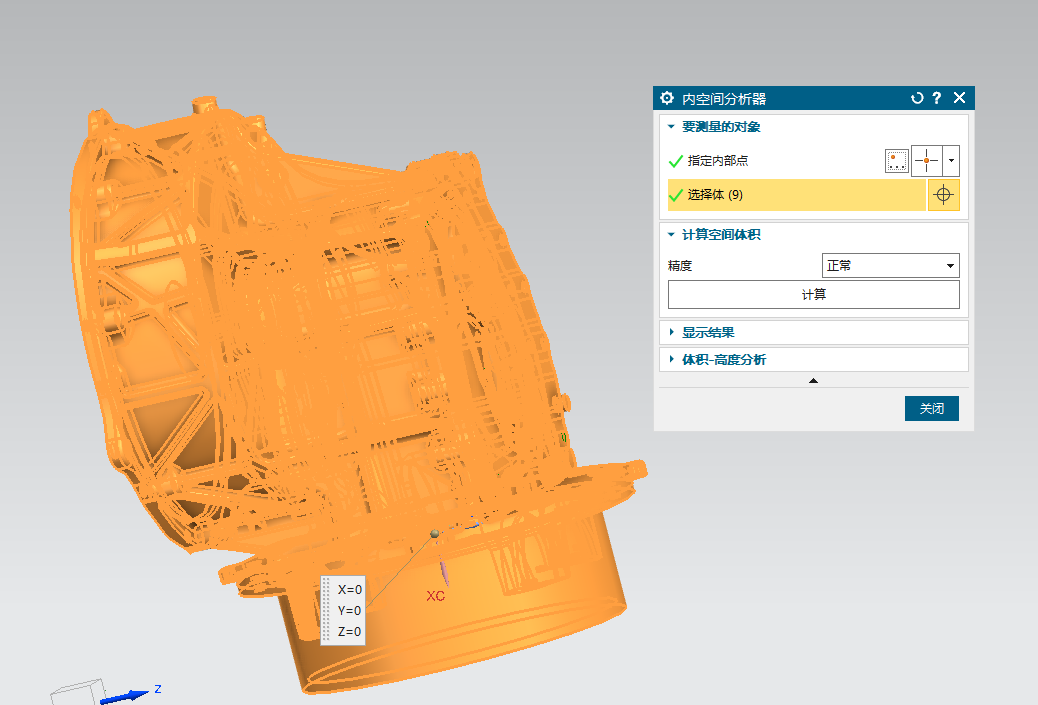Image resolution: width=1038 pixels, height=705 pixels.
Task: Click the select body target icon
Action: click(x=943, y=195)
